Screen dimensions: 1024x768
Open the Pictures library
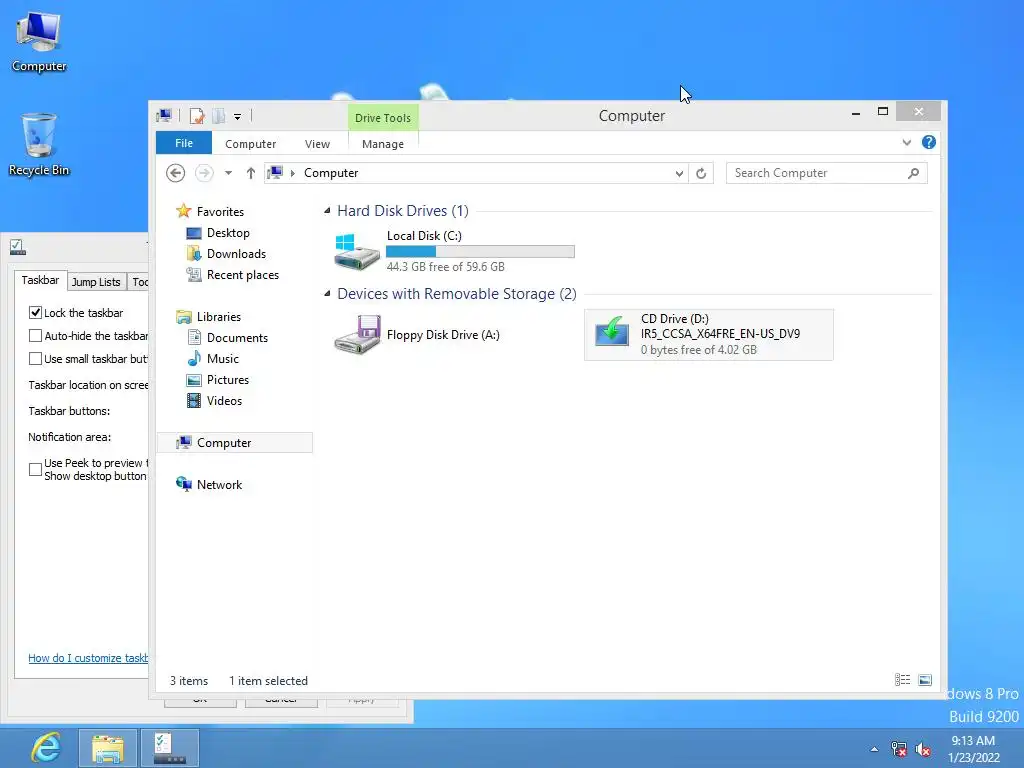coord(227,379)
